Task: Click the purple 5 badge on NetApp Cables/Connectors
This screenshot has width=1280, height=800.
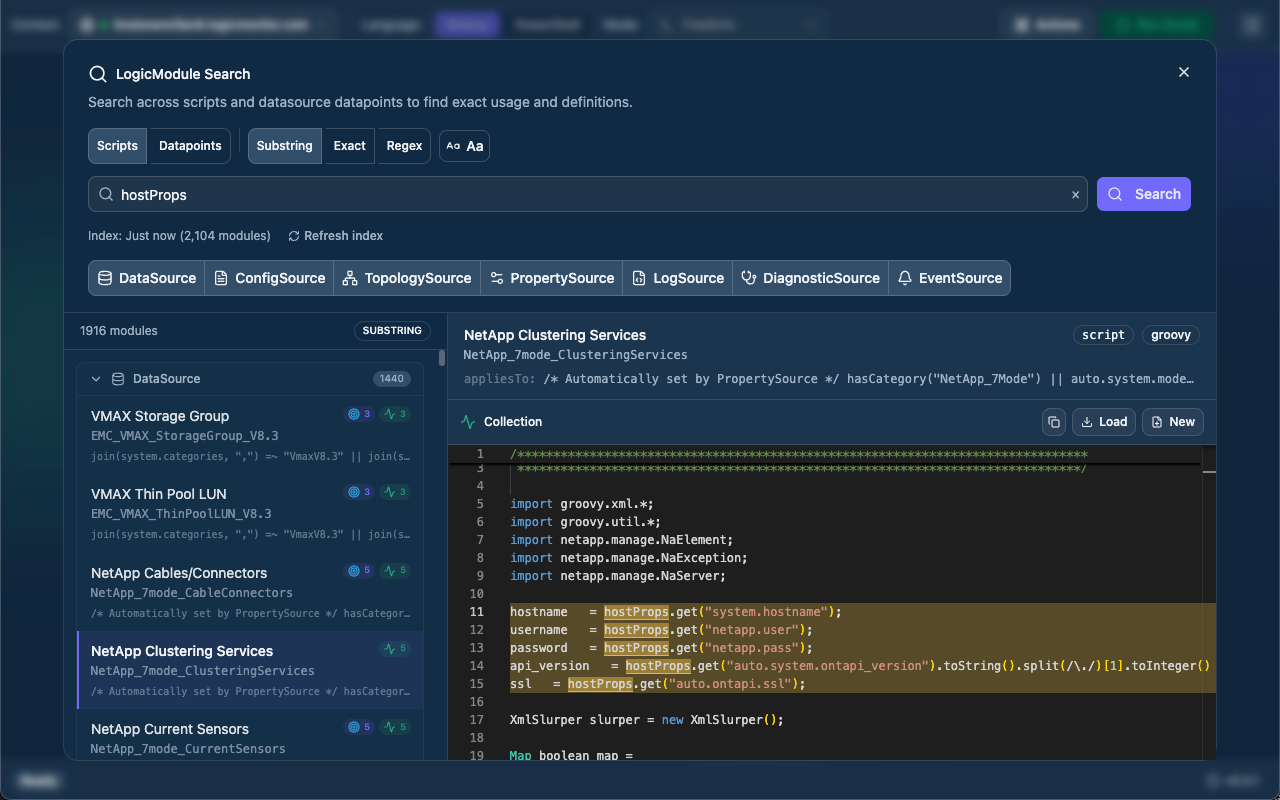Action: point(359,571)
